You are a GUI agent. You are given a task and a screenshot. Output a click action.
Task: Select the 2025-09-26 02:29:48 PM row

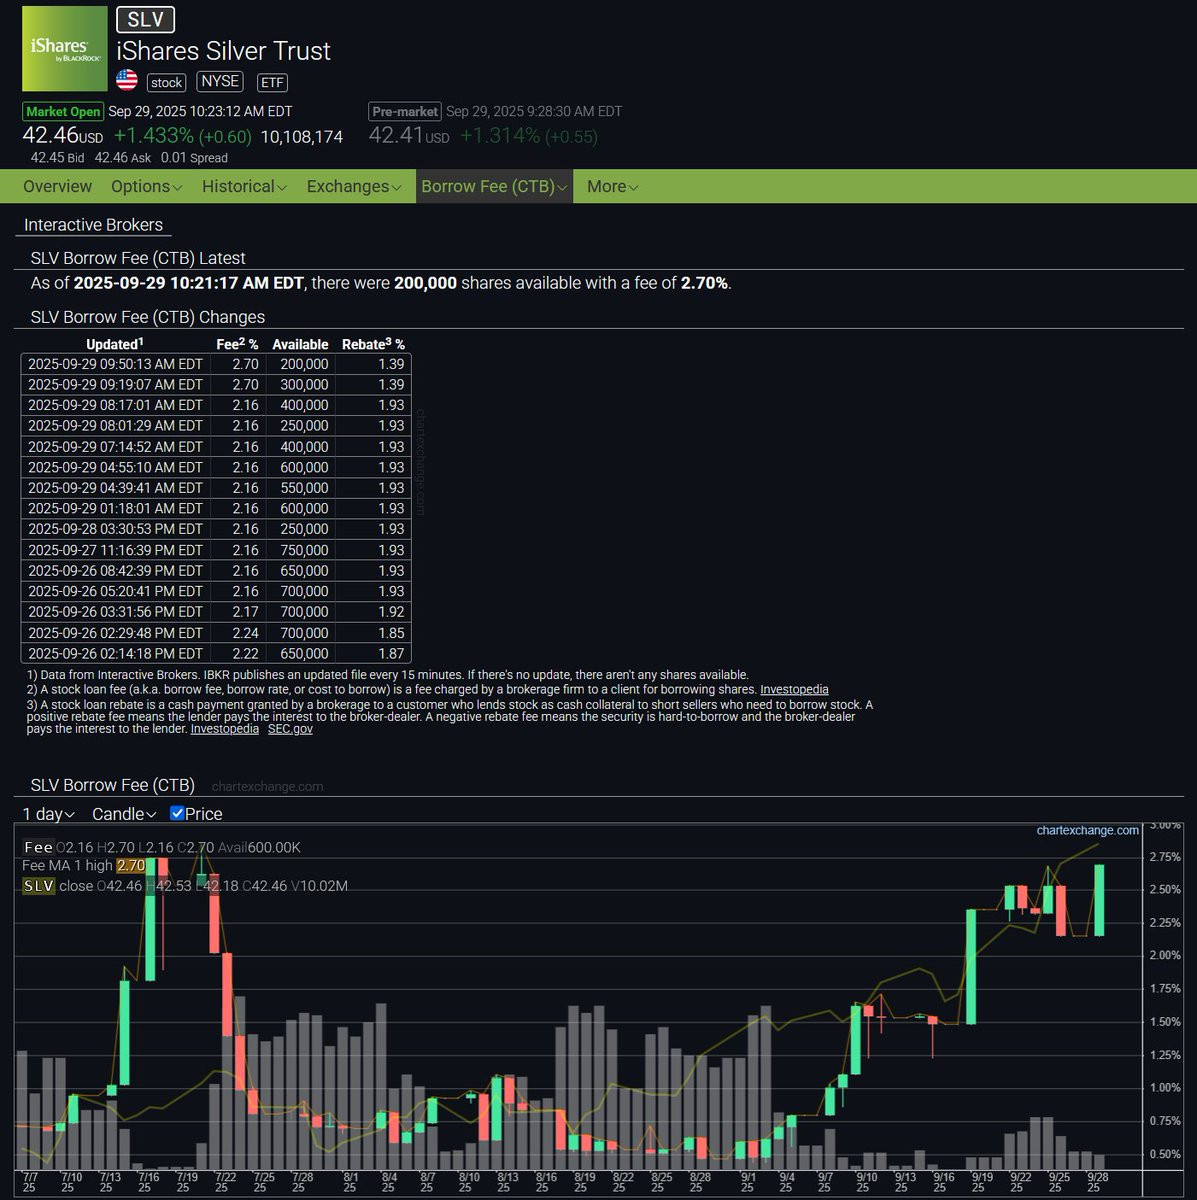(216, 633)
